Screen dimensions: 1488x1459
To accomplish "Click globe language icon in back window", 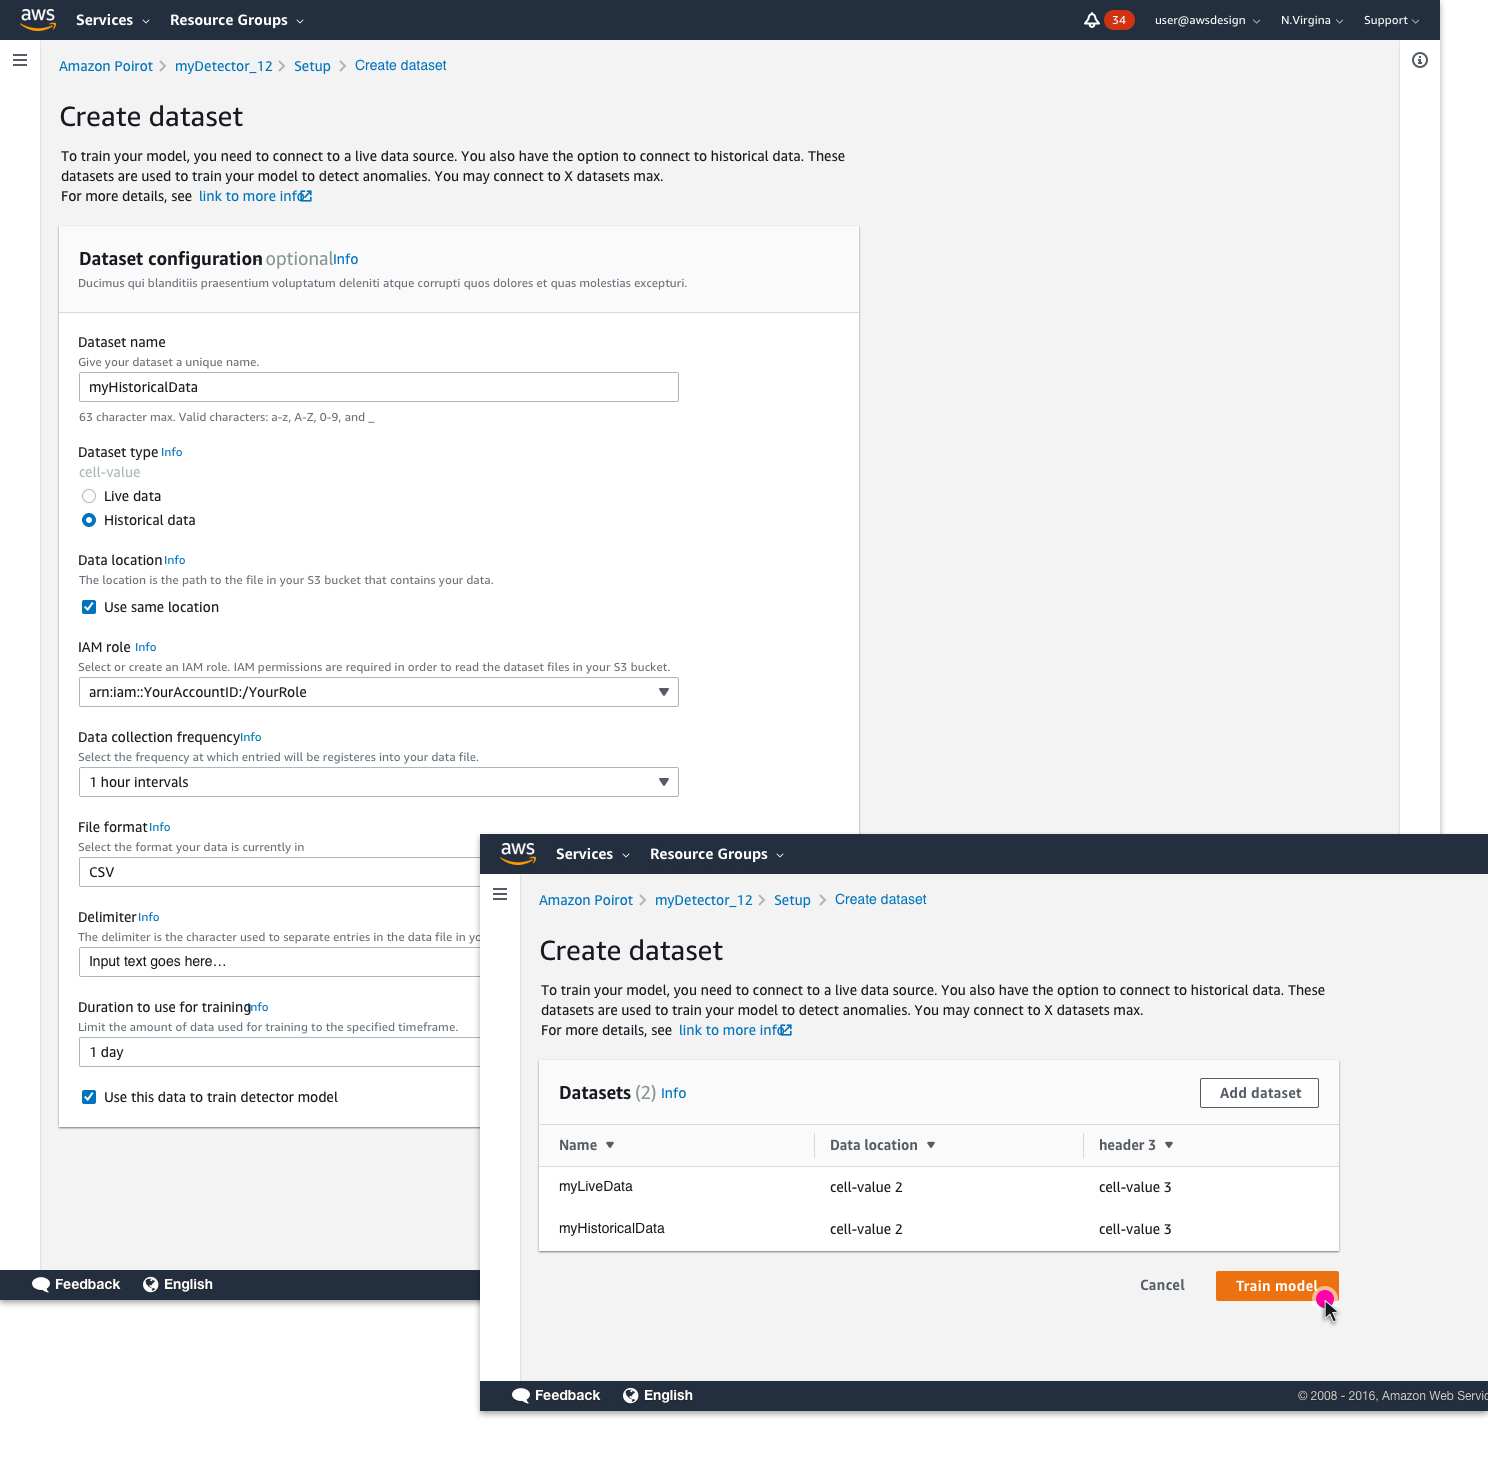I will click(151, 1284).
